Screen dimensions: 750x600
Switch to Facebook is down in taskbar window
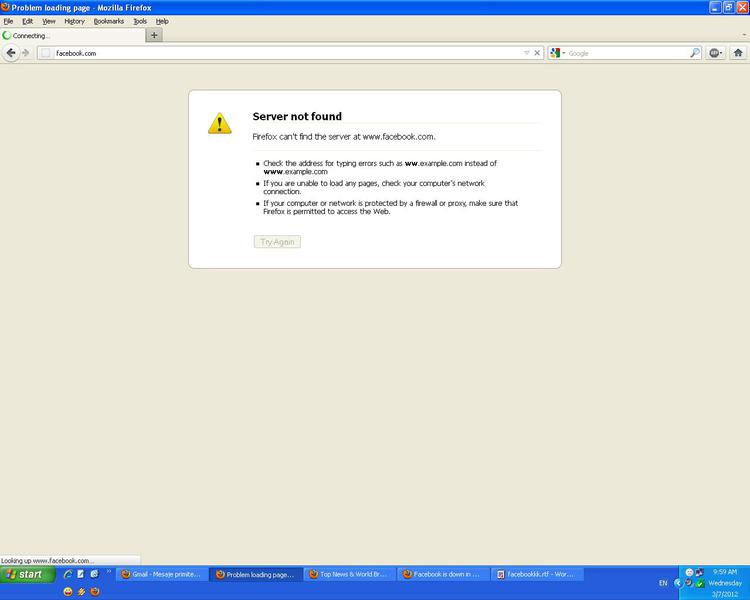click(443, 574)
